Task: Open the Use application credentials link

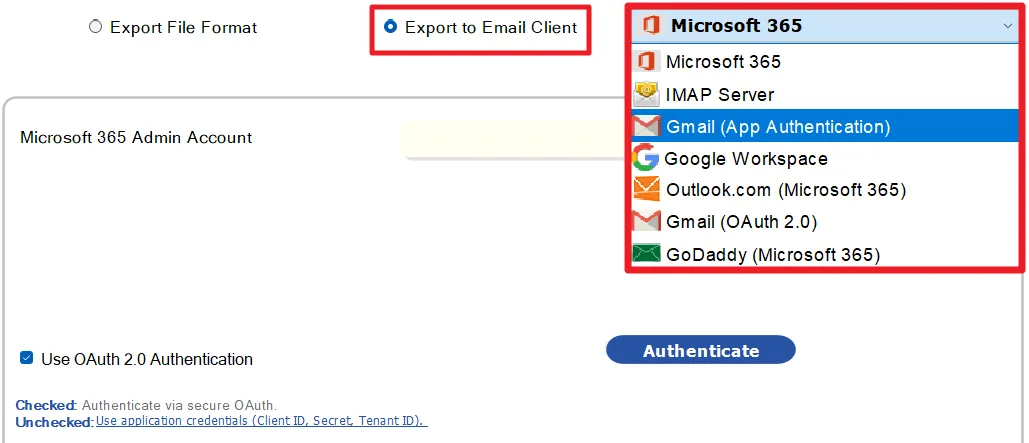Action: click(262, 421)
